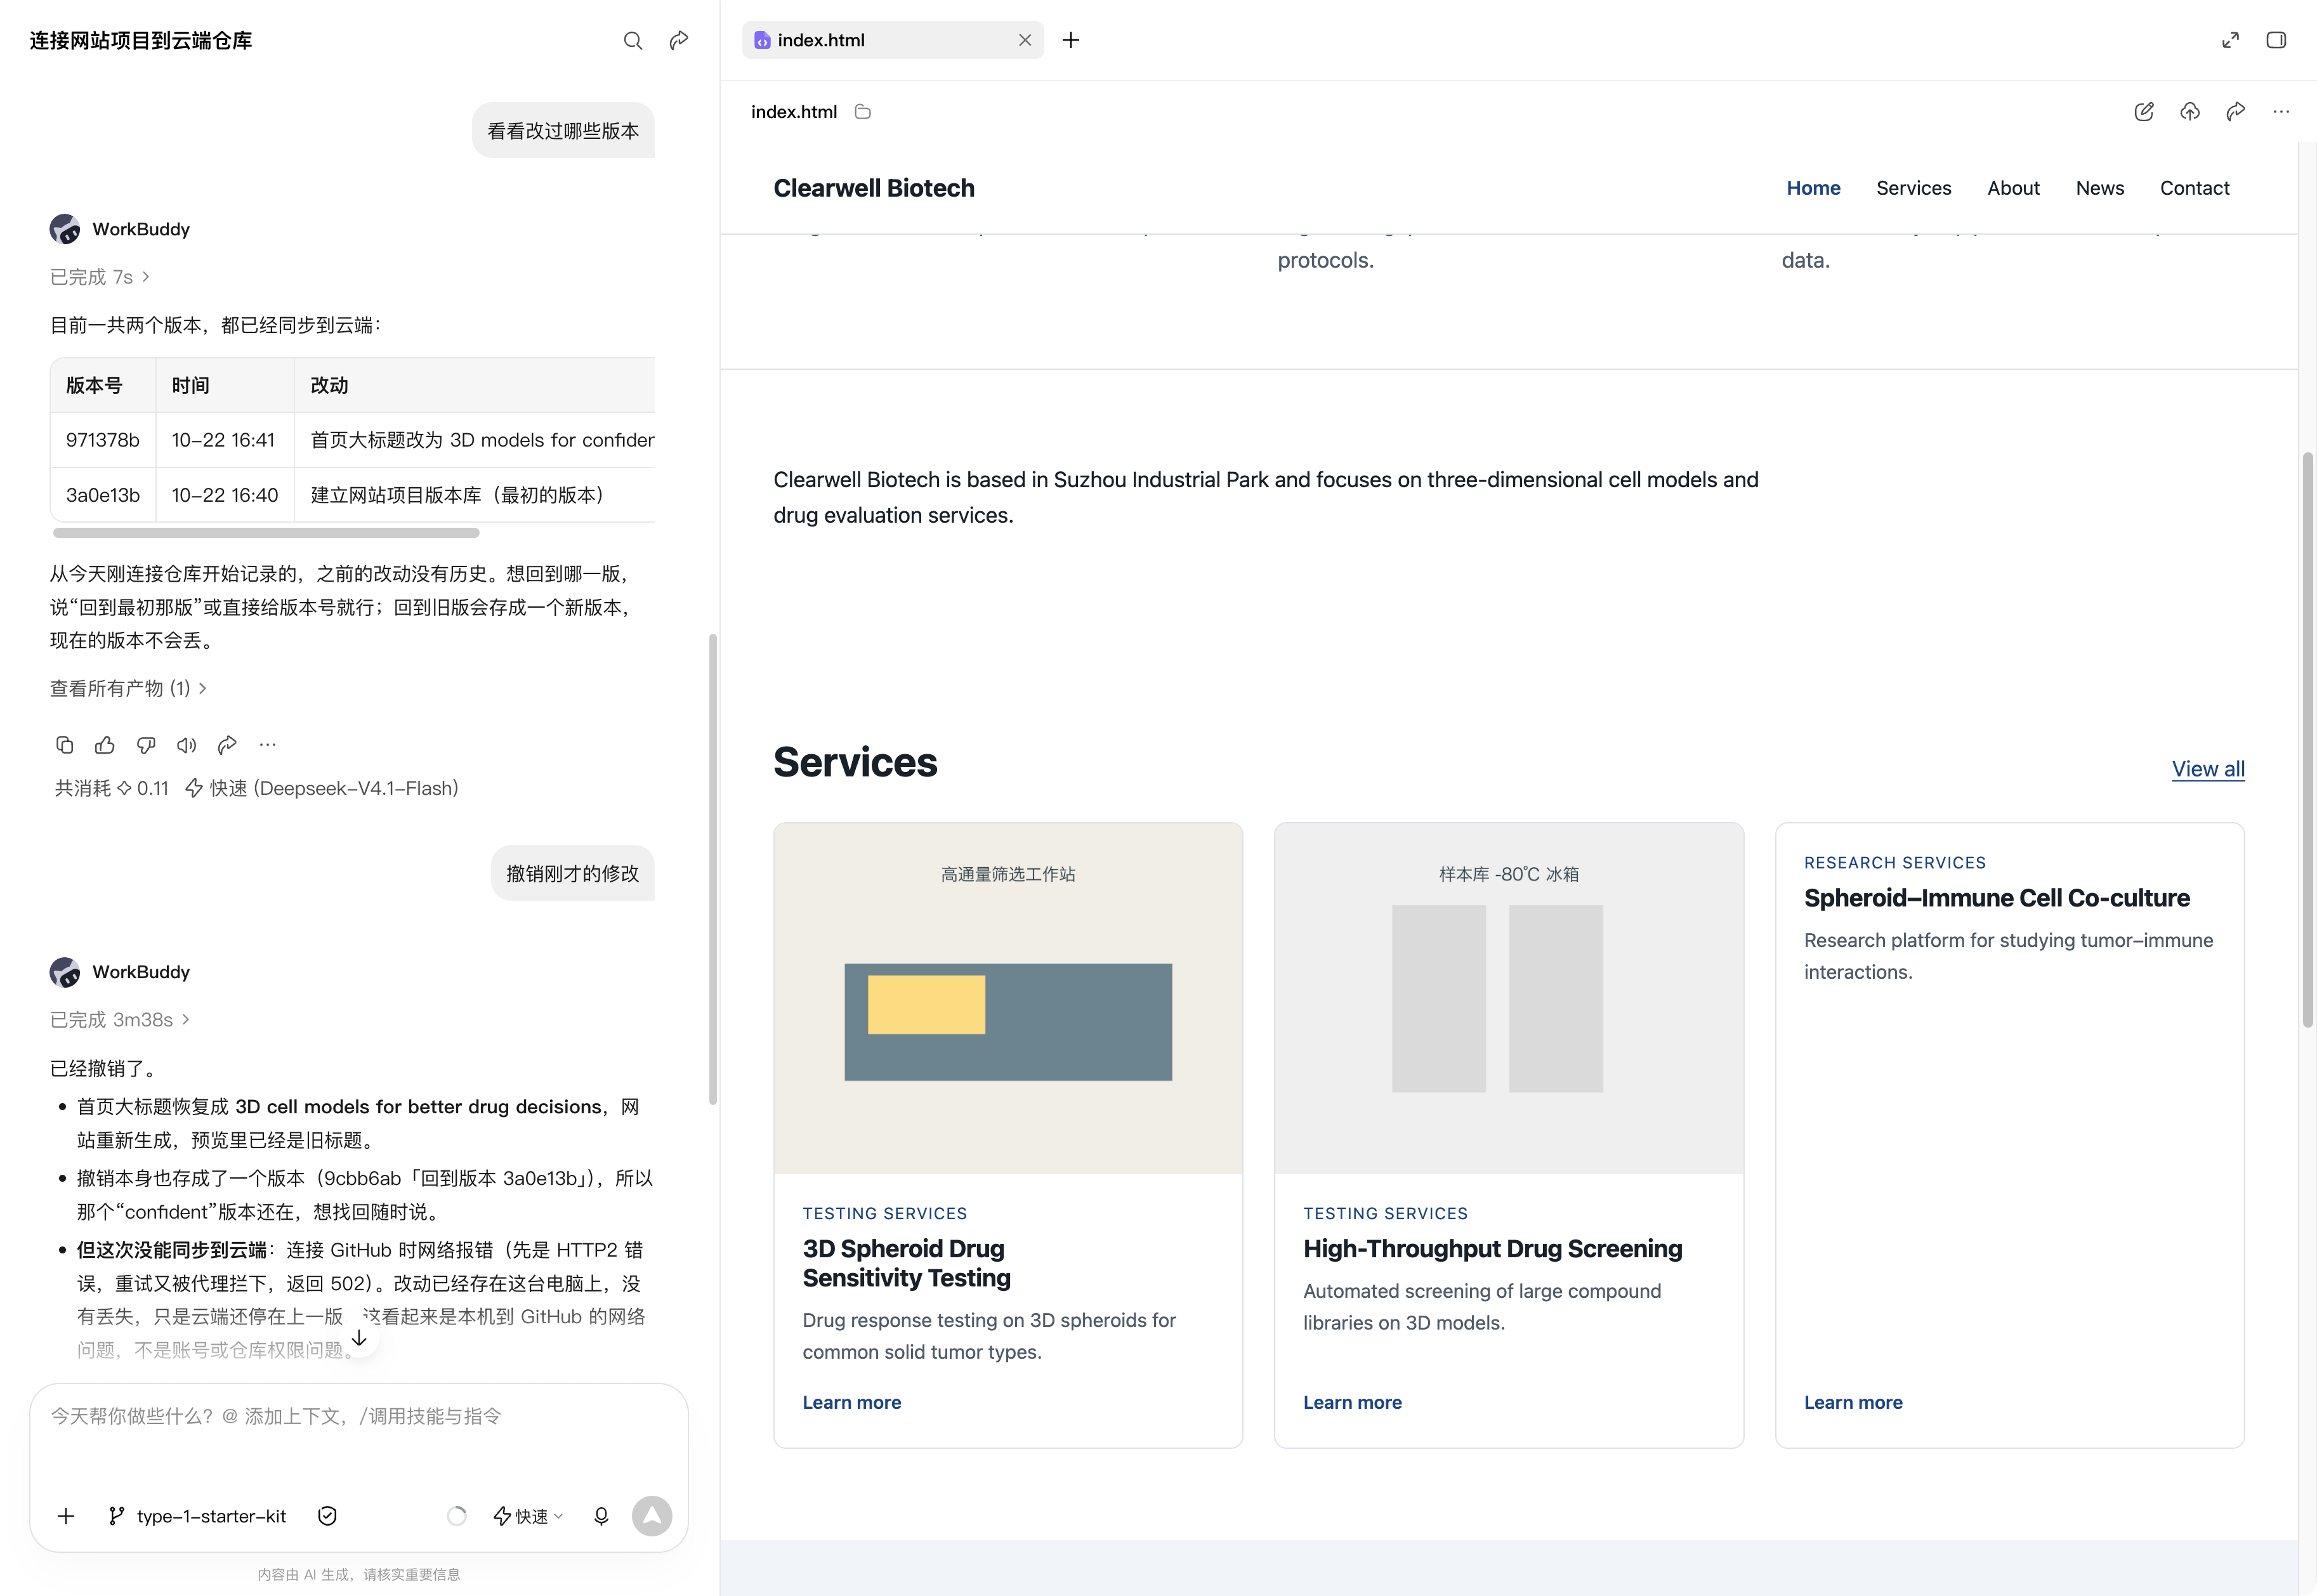The height and width of the screenshot is (1596, 2317).
Task: Click Learn more under 3D Spheroid Drug Sensitivity Testing
Action: [852, 1402]
